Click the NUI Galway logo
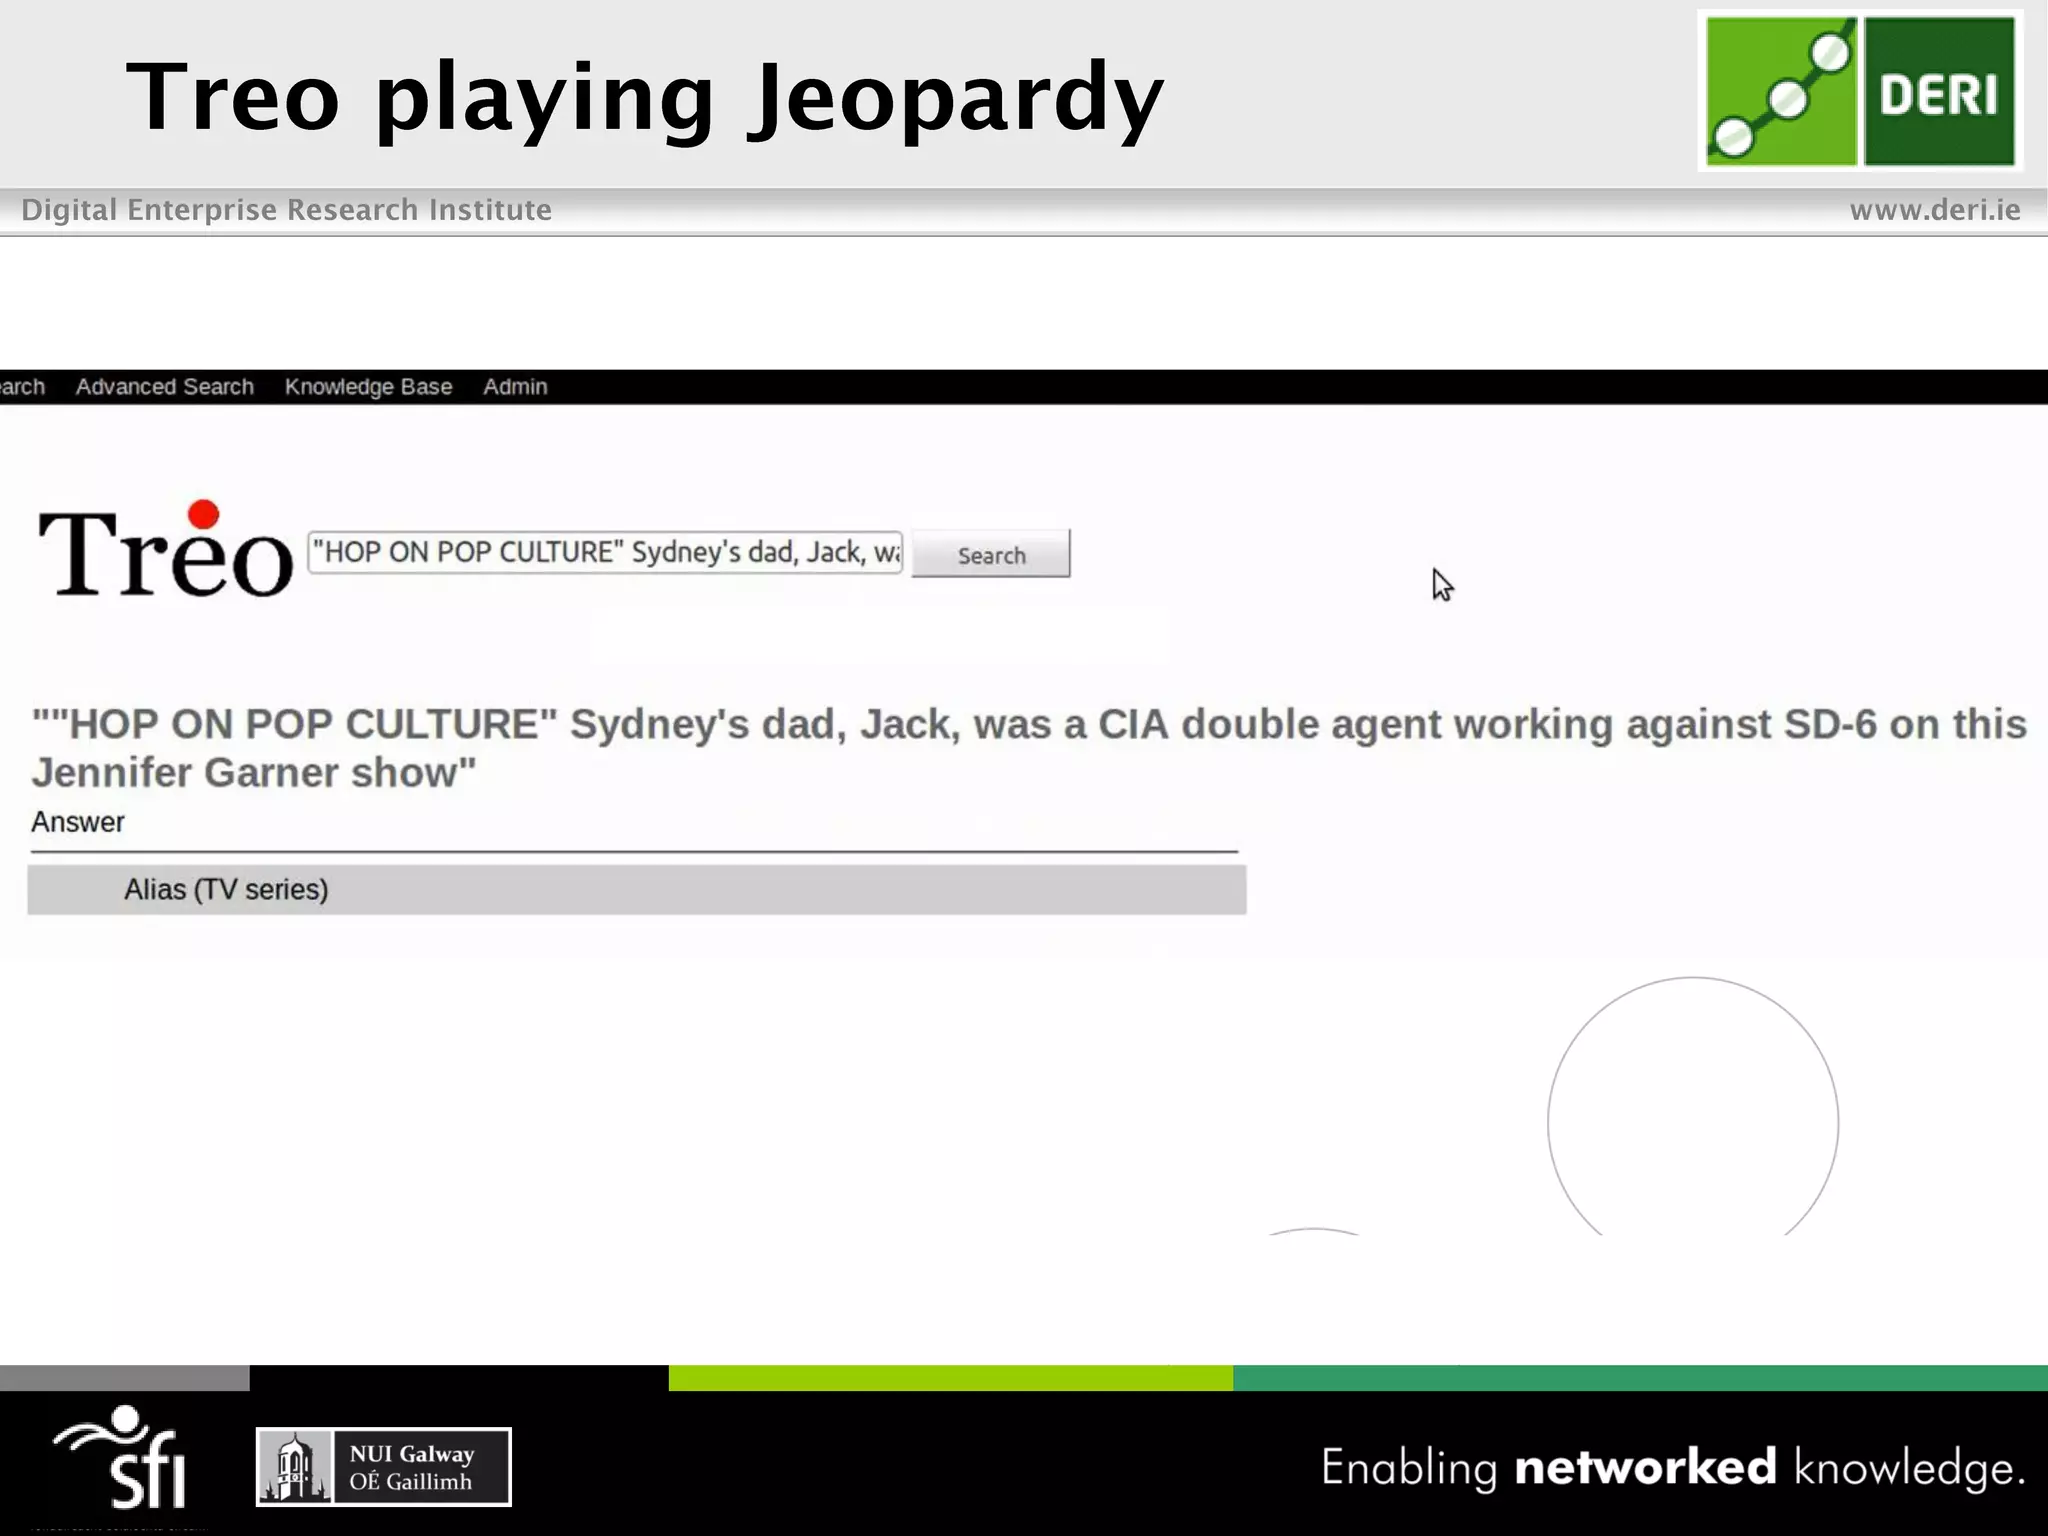Viewport: 2048px width, 1536px height. [x=383, y=1466]
